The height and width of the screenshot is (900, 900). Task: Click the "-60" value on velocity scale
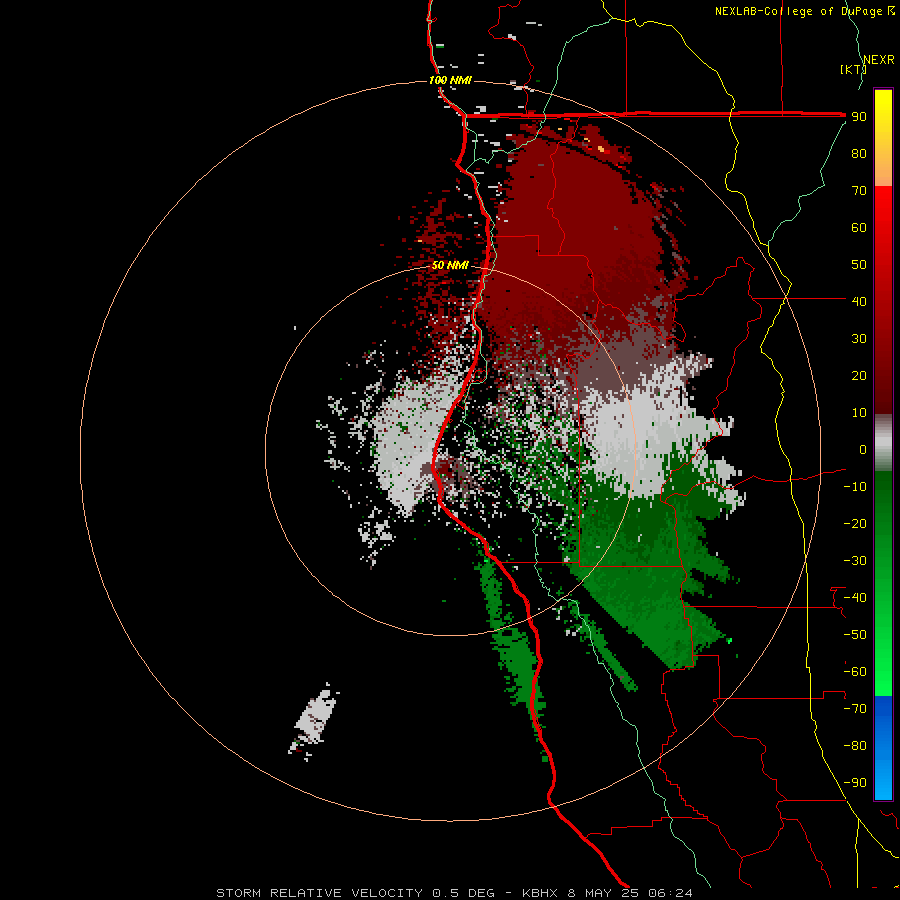pos(855,672)
